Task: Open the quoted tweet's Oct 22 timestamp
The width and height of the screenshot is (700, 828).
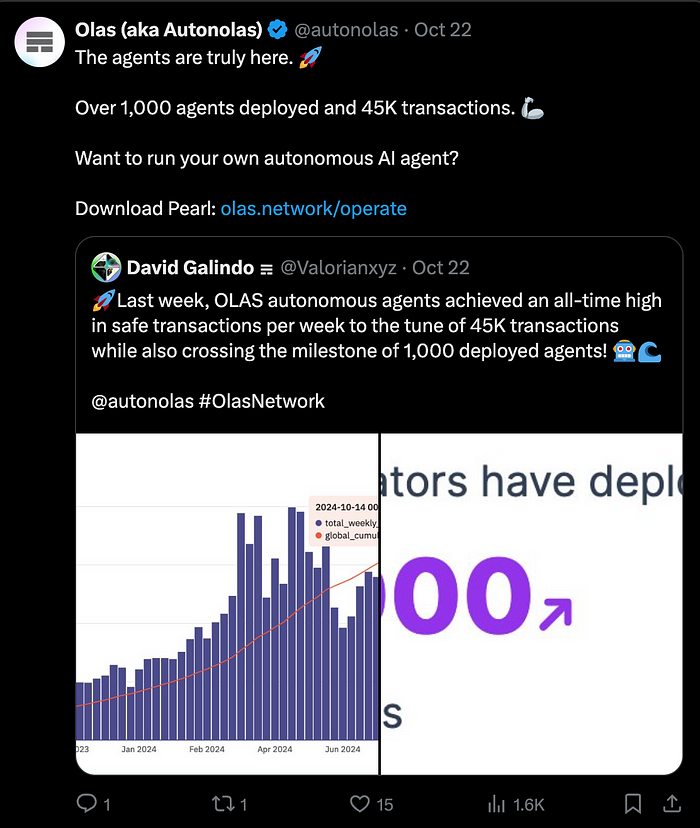Action: point(441,267)
